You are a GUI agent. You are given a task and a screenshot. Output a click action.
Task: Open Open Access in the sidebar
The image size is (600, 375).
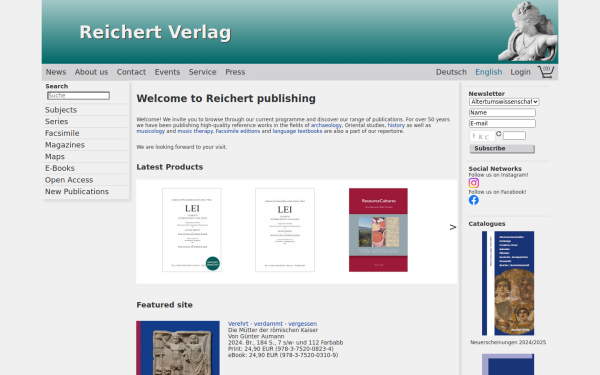click(x=69, y=180)
